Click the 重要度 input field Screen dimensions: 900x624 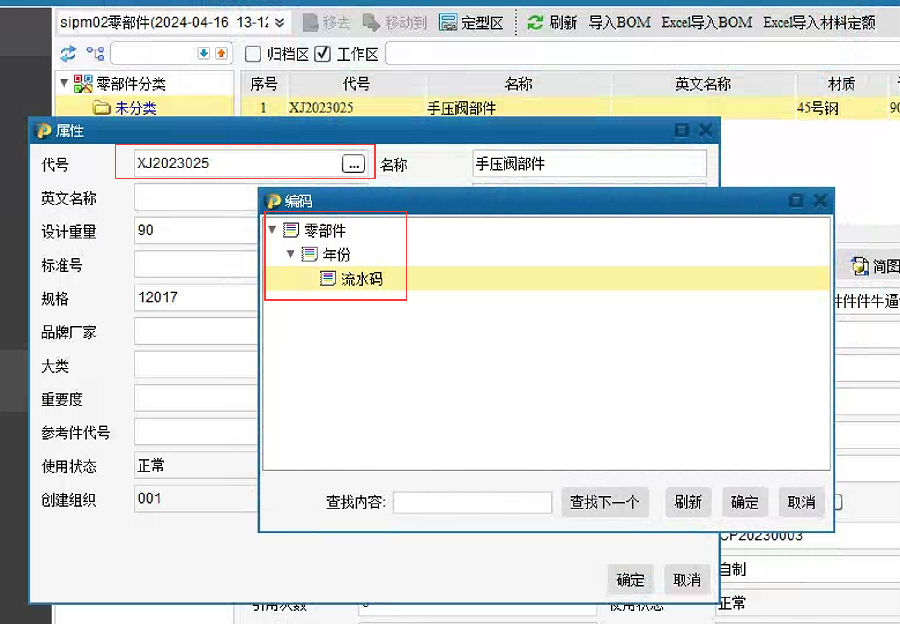(196, 398)
